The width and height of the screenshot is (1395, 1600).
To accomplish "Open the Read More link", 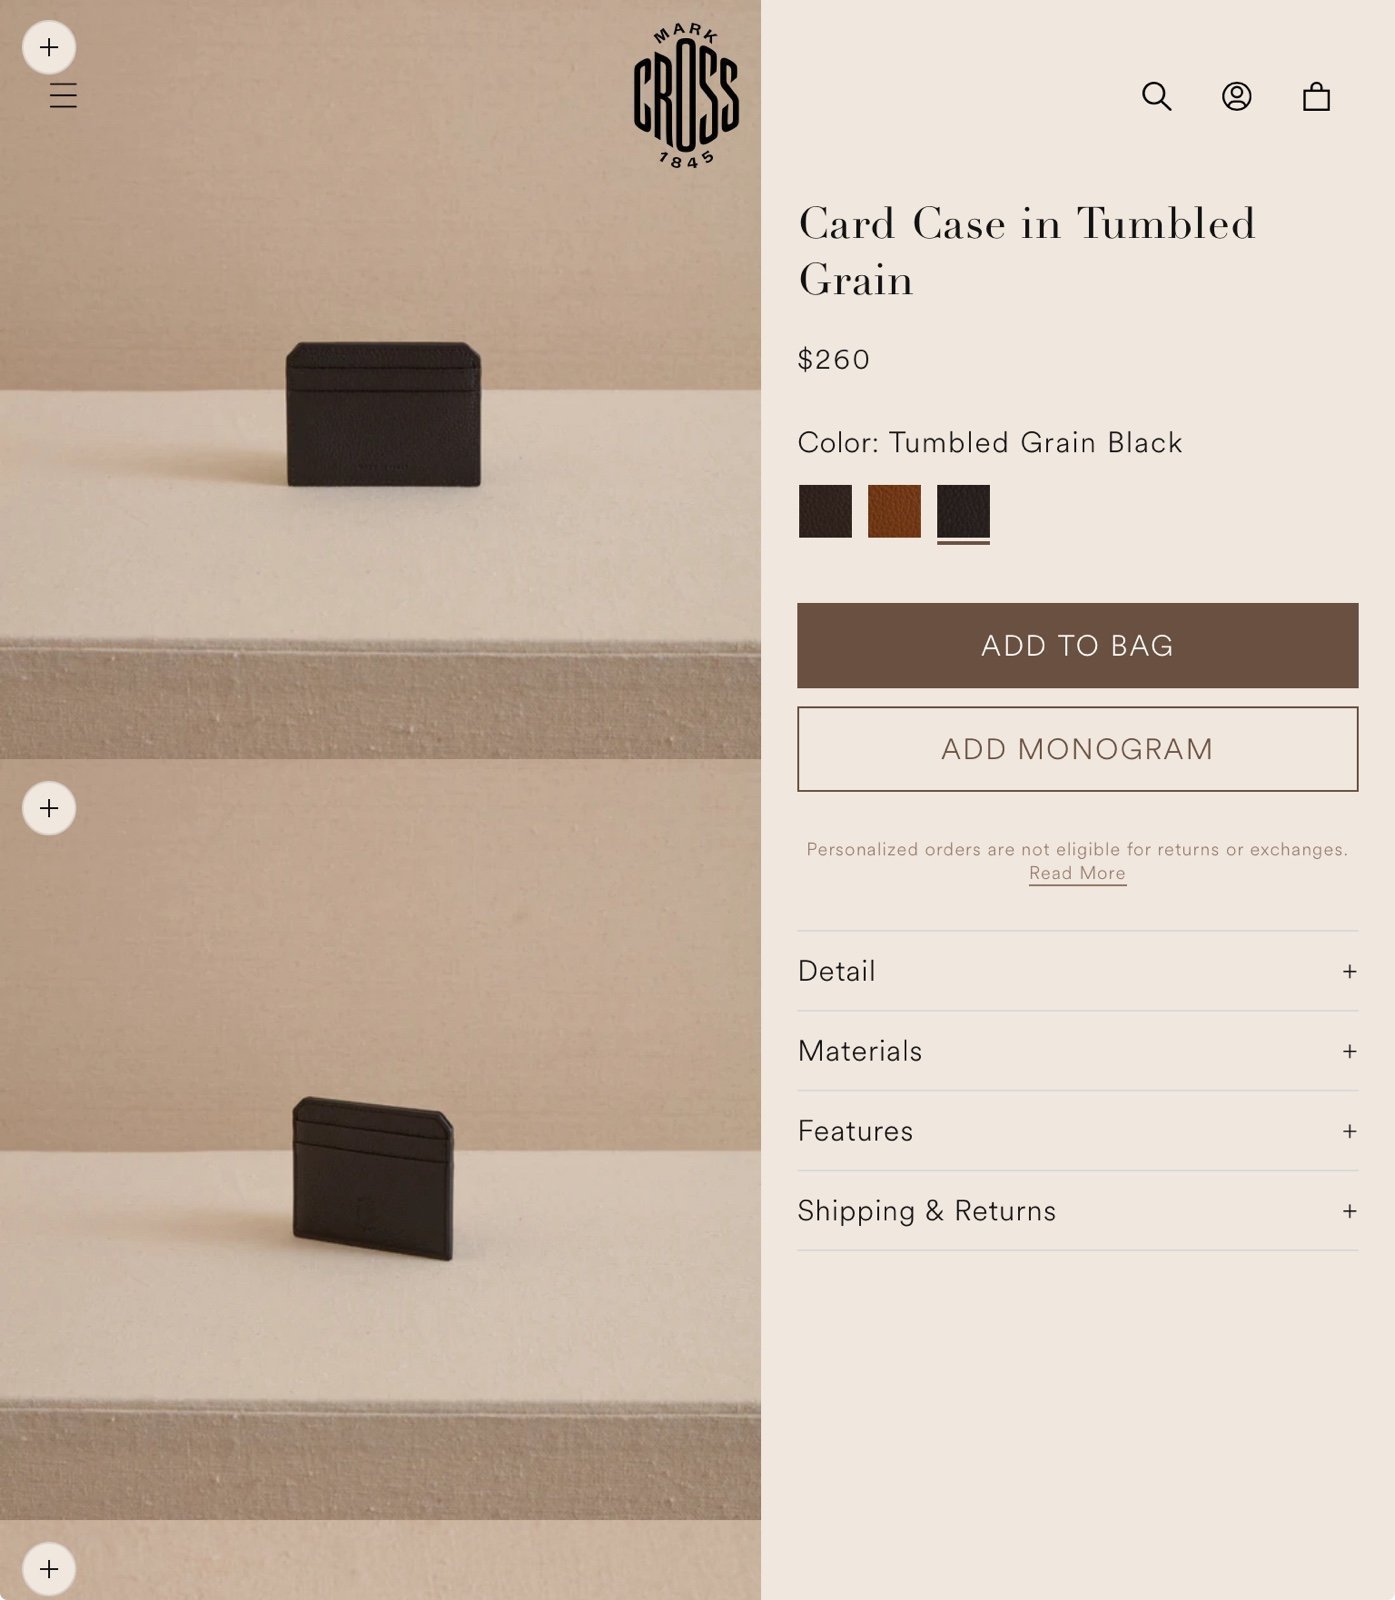I will [1077, 873].
